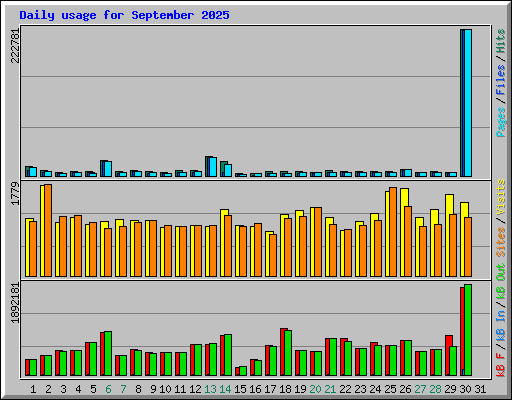Image resolution: width=512 pixels, height=400 pixels.
Task: Select day 1 on the x-axis
Action: coord(33,389)
